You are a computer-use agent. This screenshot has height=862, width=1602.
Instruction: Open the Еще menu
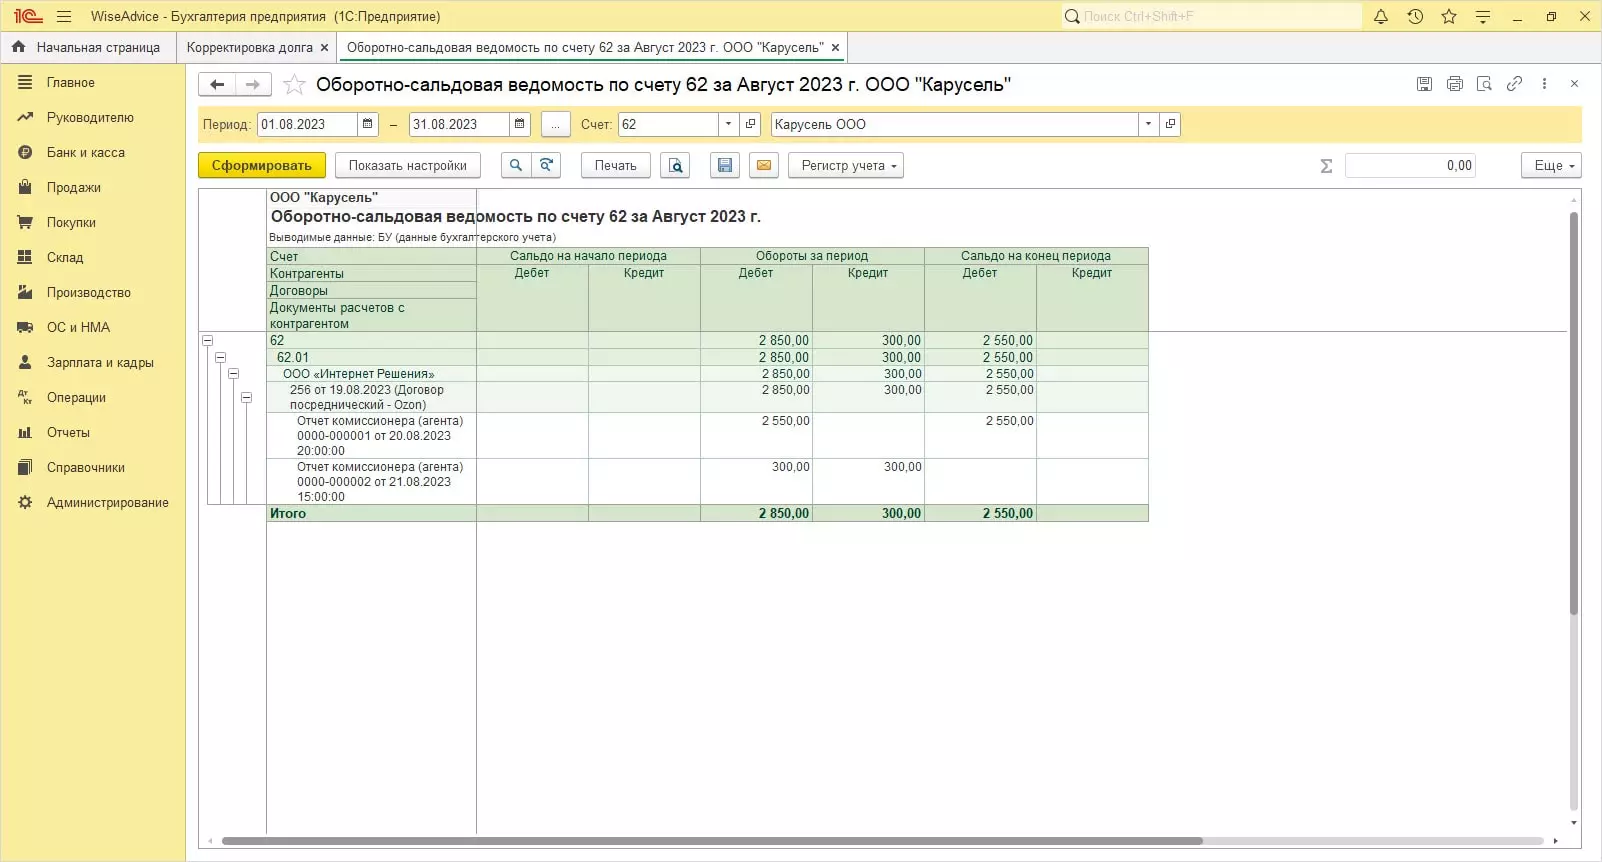[1551, 166]
